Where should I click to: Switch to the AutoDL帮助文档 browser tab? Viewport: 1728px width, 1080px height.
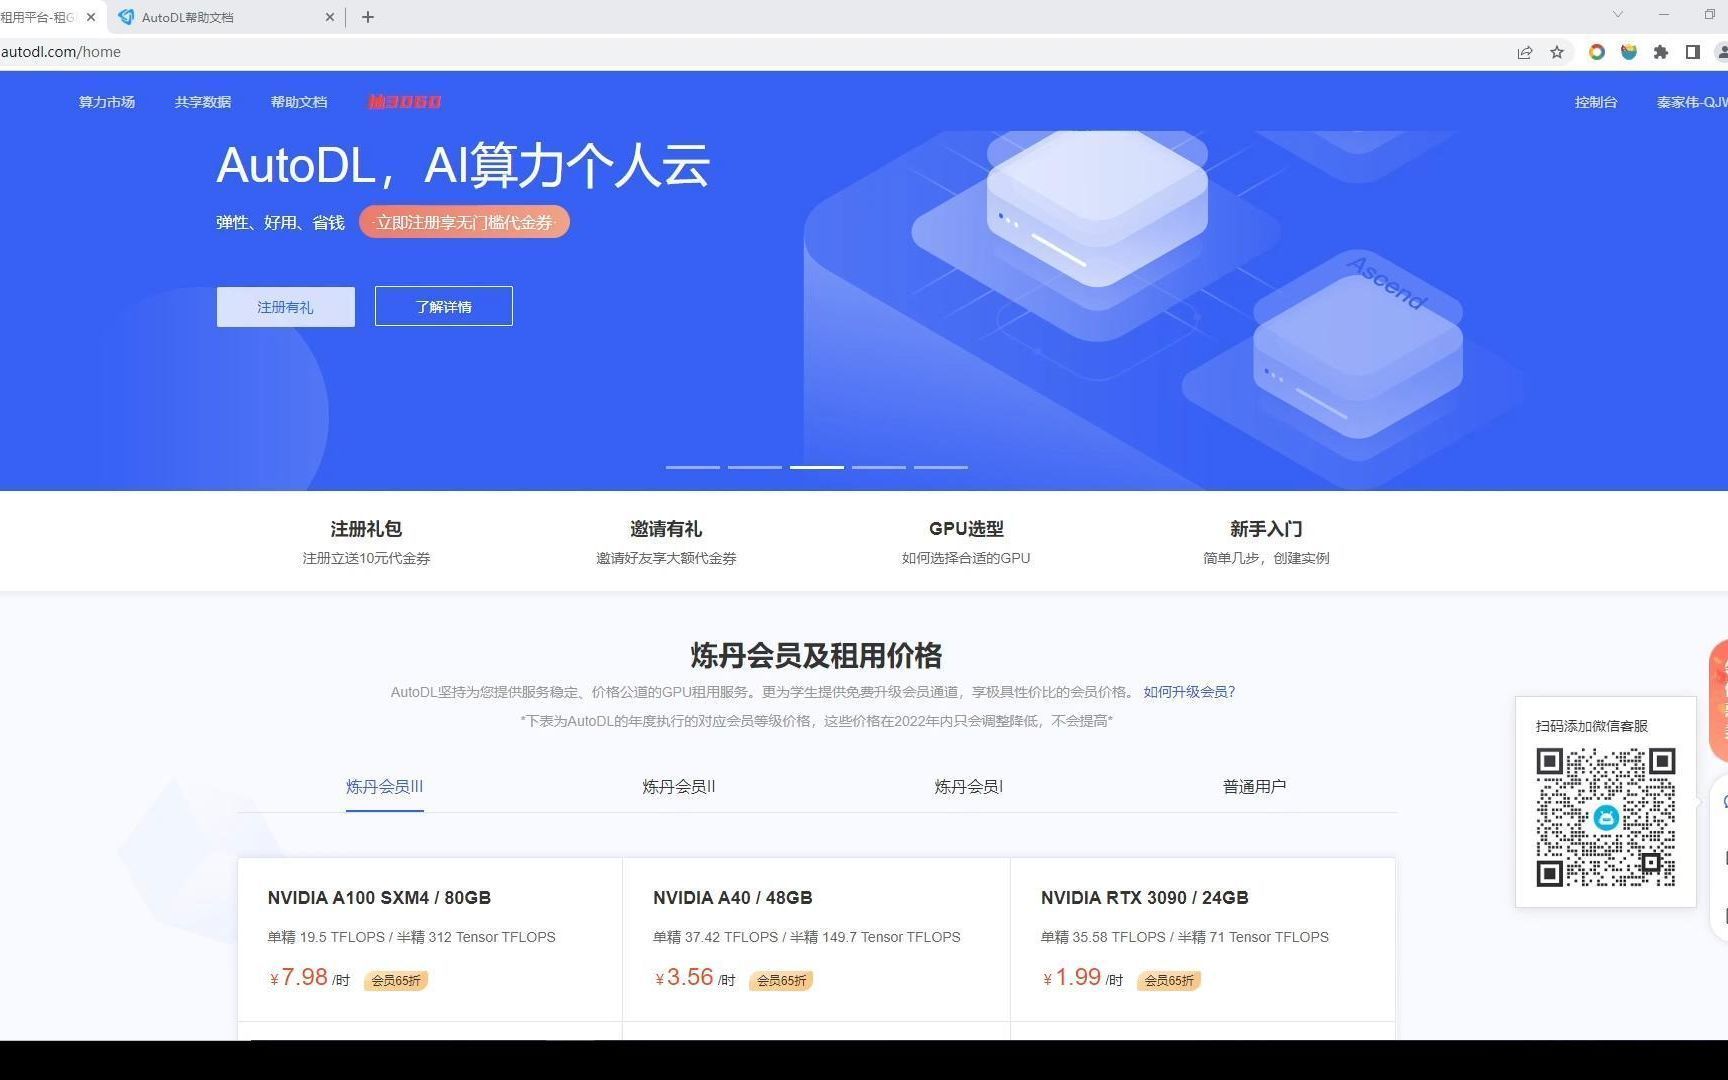coord(225,17)
